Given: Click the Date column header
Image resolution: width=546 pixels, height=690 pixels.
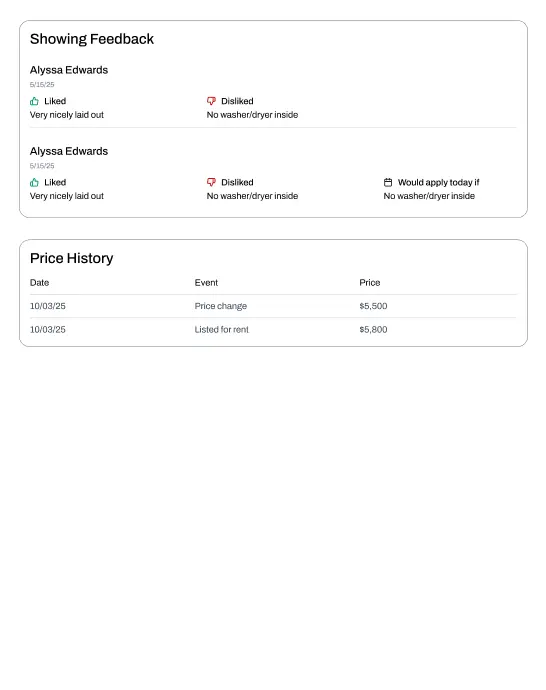Looking at the screenshot, I should pyautogui.click(x=40, y=283).
